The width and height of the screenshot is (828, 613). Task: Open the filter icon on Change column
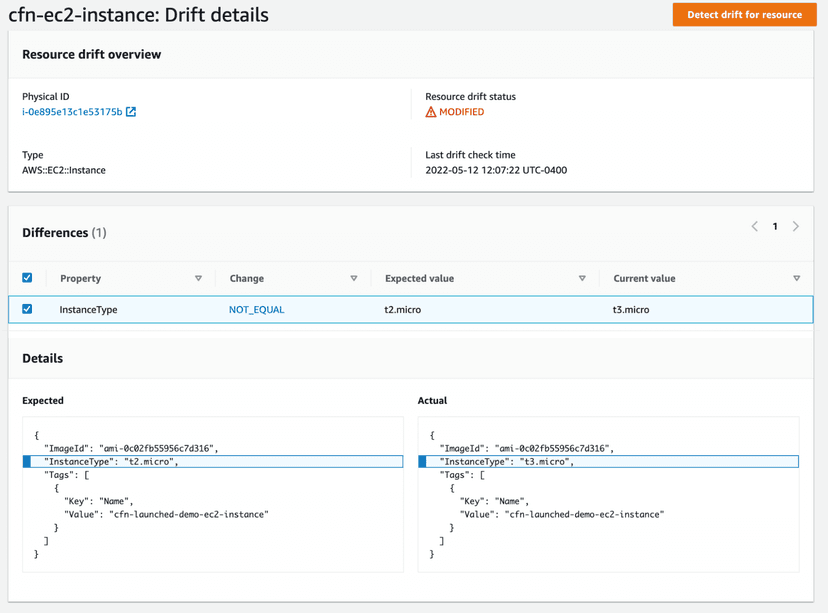(354, 278)
